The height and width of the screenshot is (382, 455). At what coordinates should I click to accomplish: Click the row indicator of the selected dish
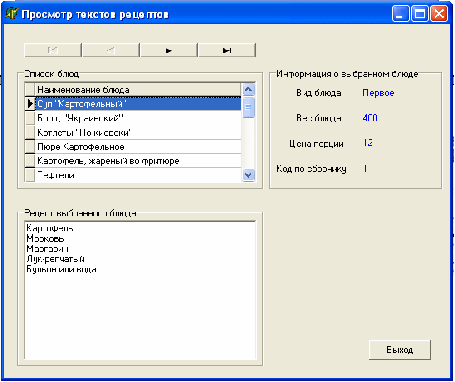(x=30, y=104)
